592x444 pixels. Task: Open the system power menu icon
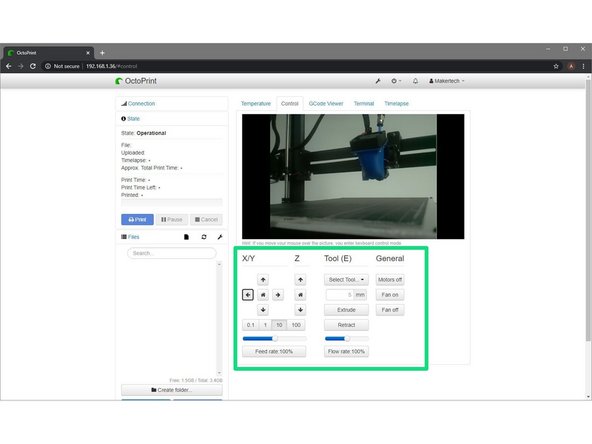tap(396, 81)
